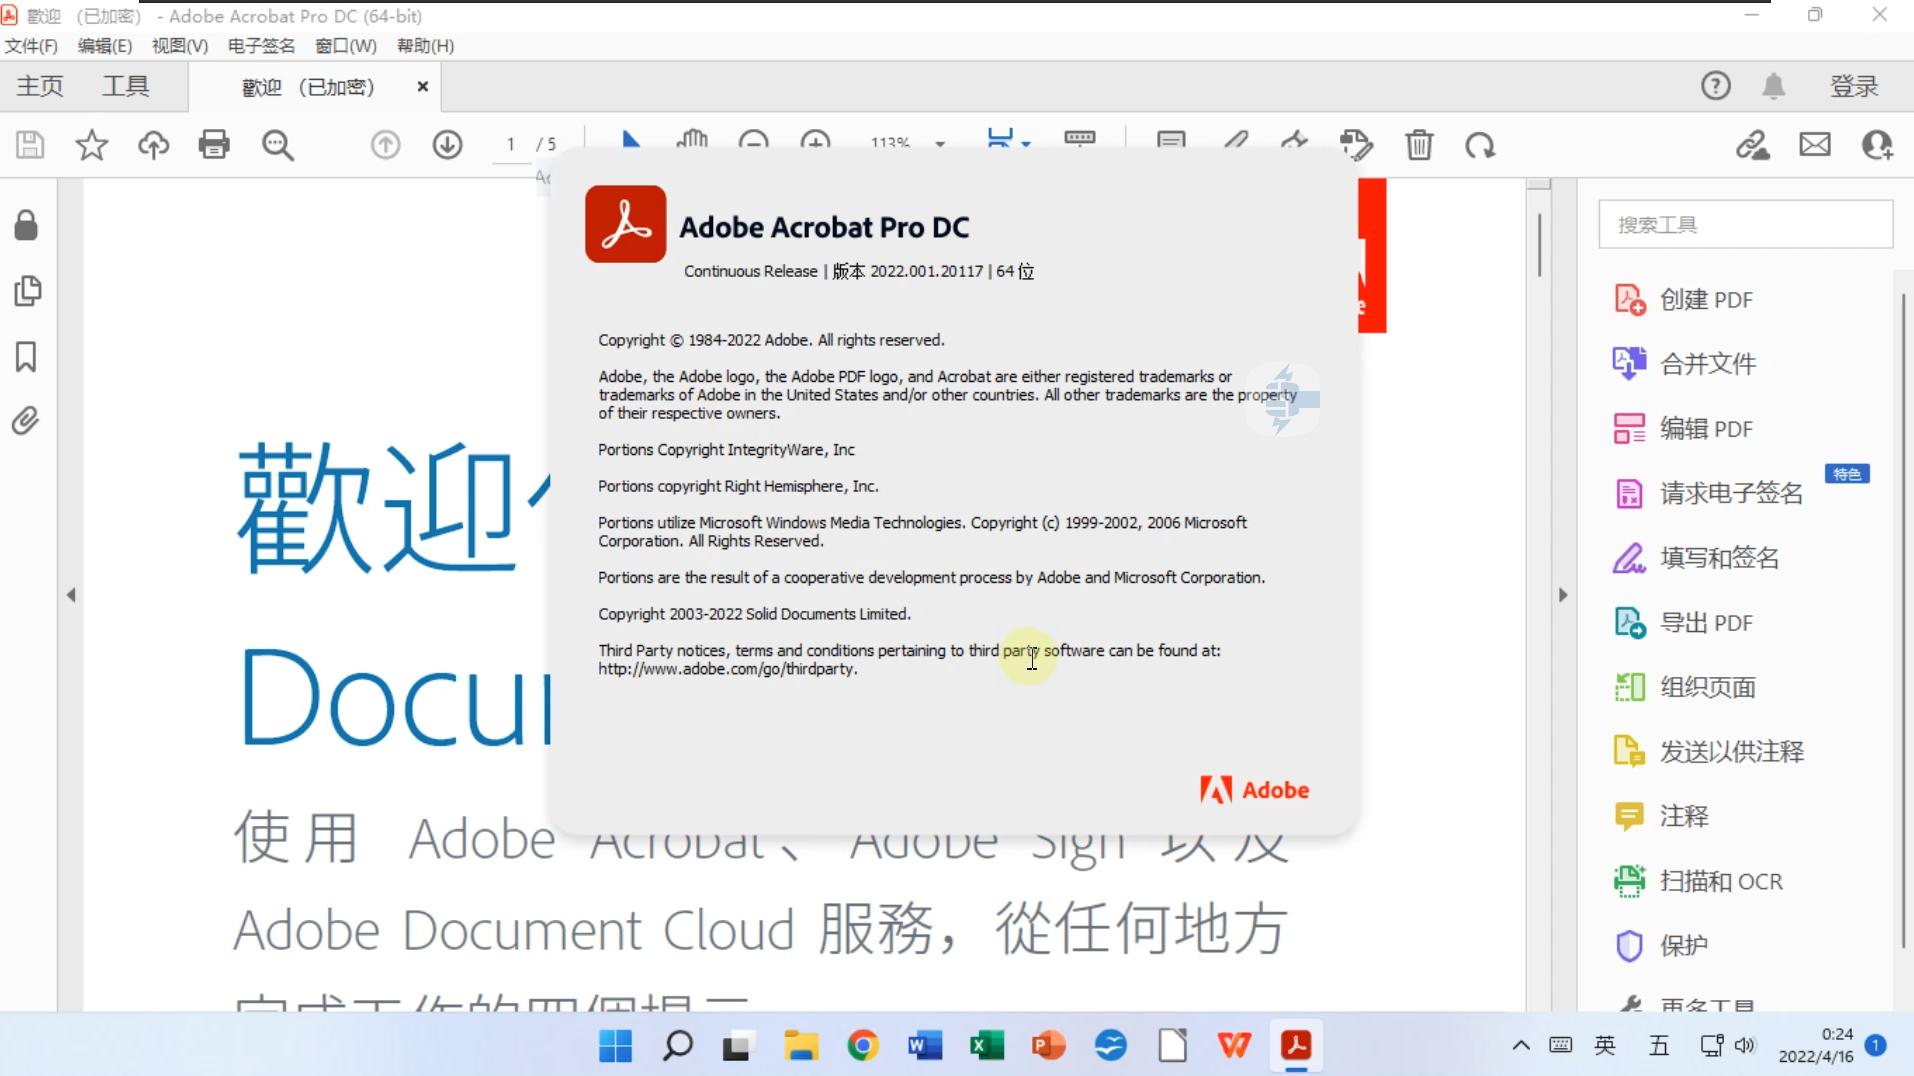The height and width of the screenshot is (1076, 1914).
Task: Click the 搜索工具 search field
Action: [x=1746, y=224]
